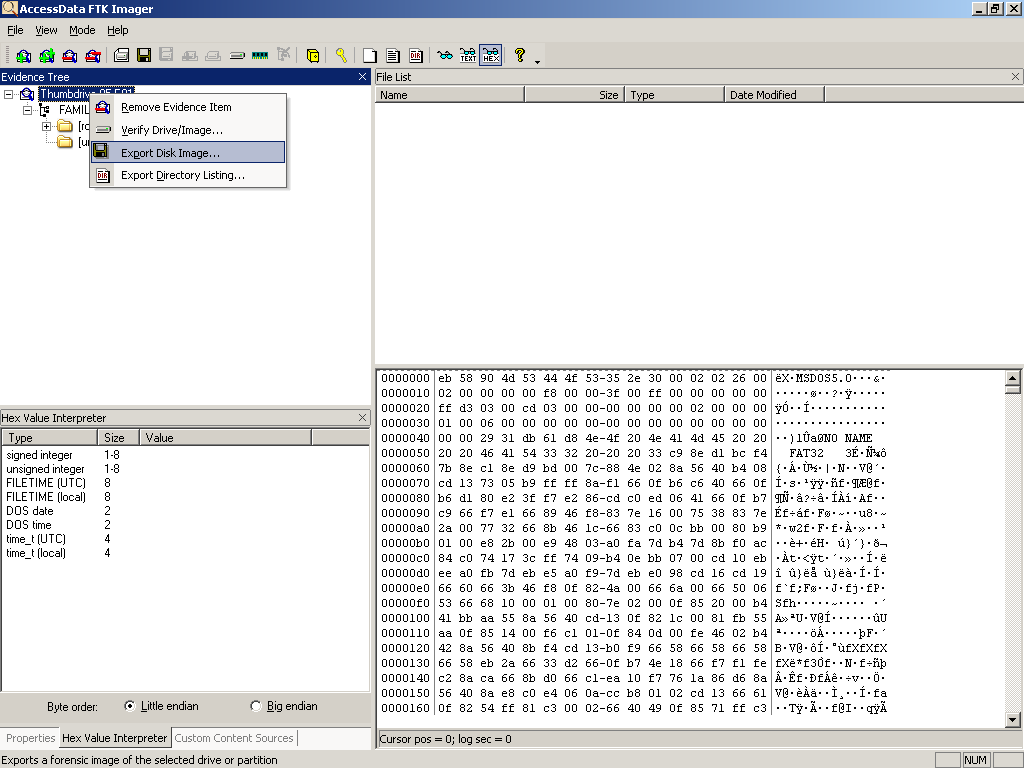This screenshot has width=1024, height=768.
Task: Click the Remove All Evidence Items icon
Action: [x=93, y=56]
